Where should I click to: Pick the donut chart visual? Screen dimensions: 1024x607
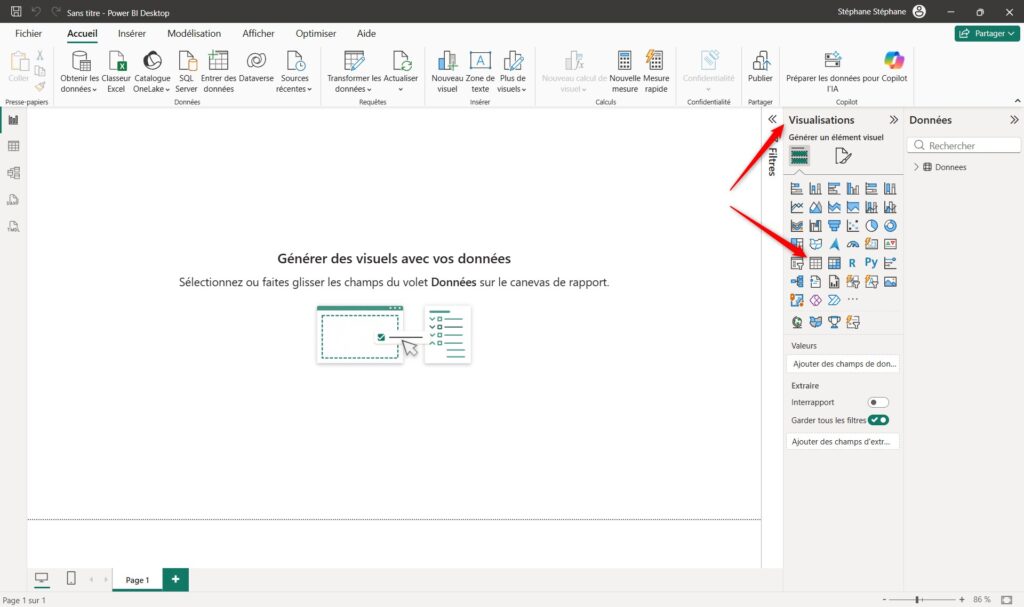890,225
